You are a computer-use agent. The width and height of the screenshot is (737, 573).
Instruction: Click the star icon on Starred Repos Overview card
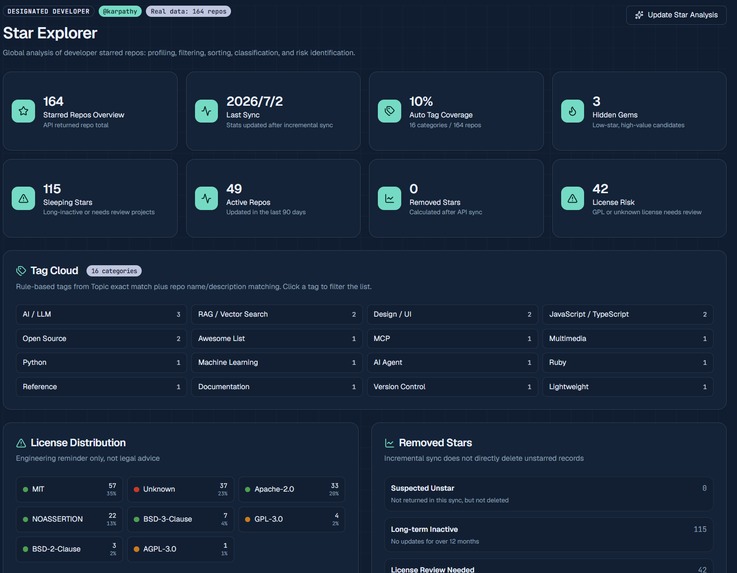(x=24, y=111)
